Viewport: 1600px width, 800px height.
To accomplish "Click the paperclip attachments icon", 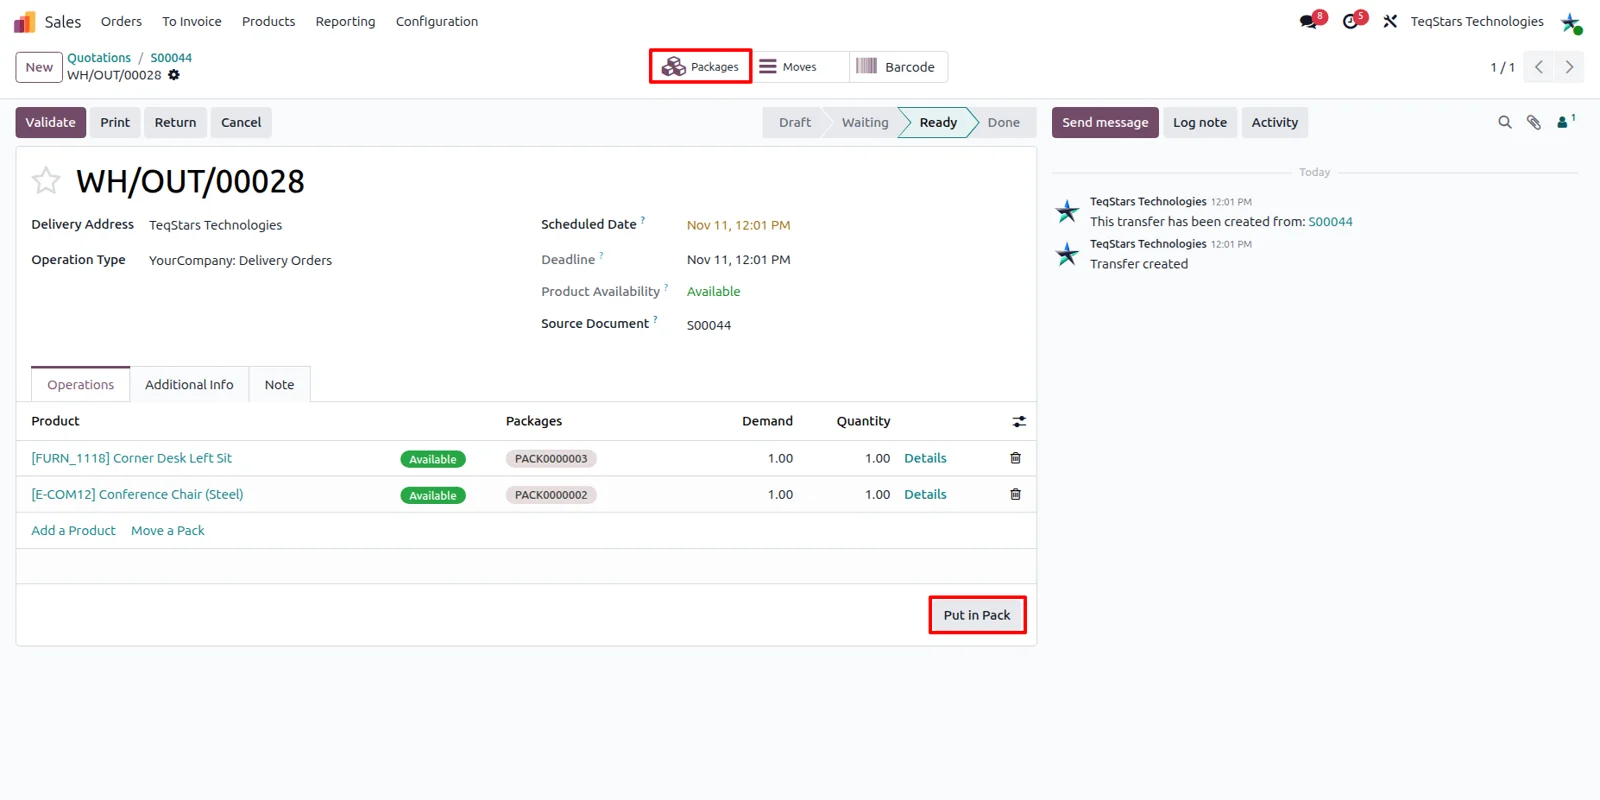I will point(1534,123).
